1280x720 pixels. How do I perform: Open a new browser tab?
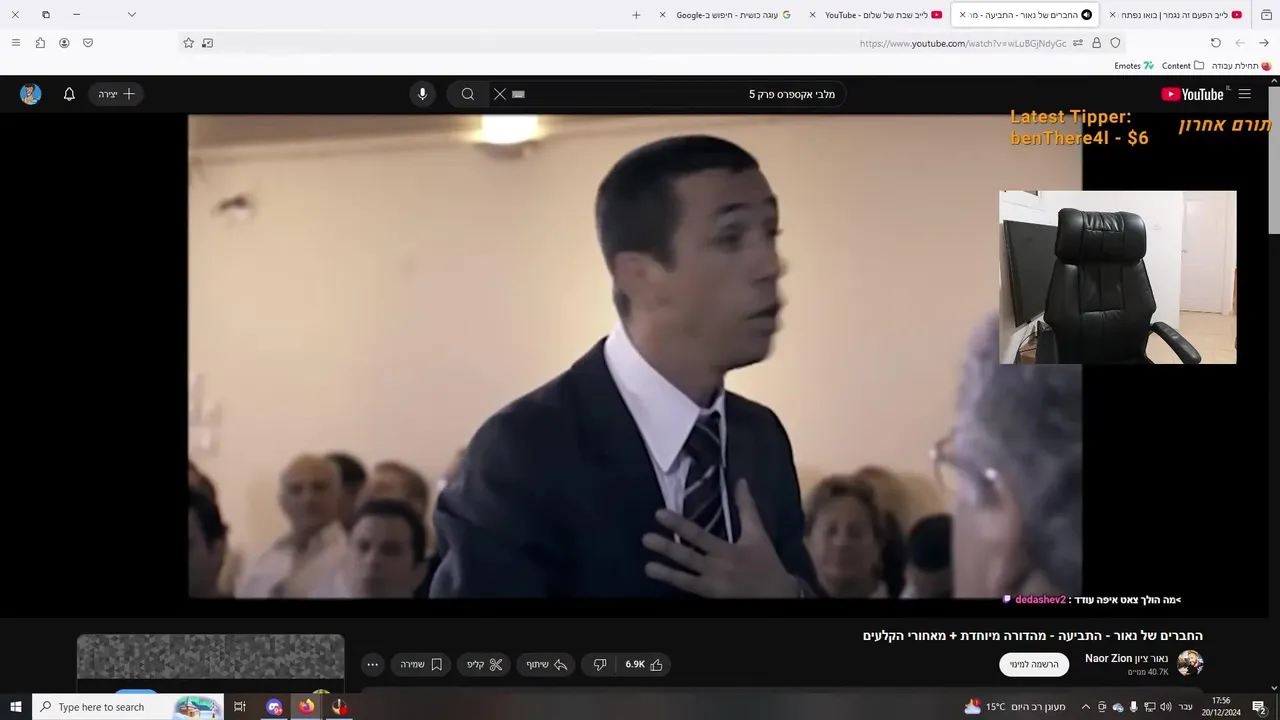coord(636,15)
